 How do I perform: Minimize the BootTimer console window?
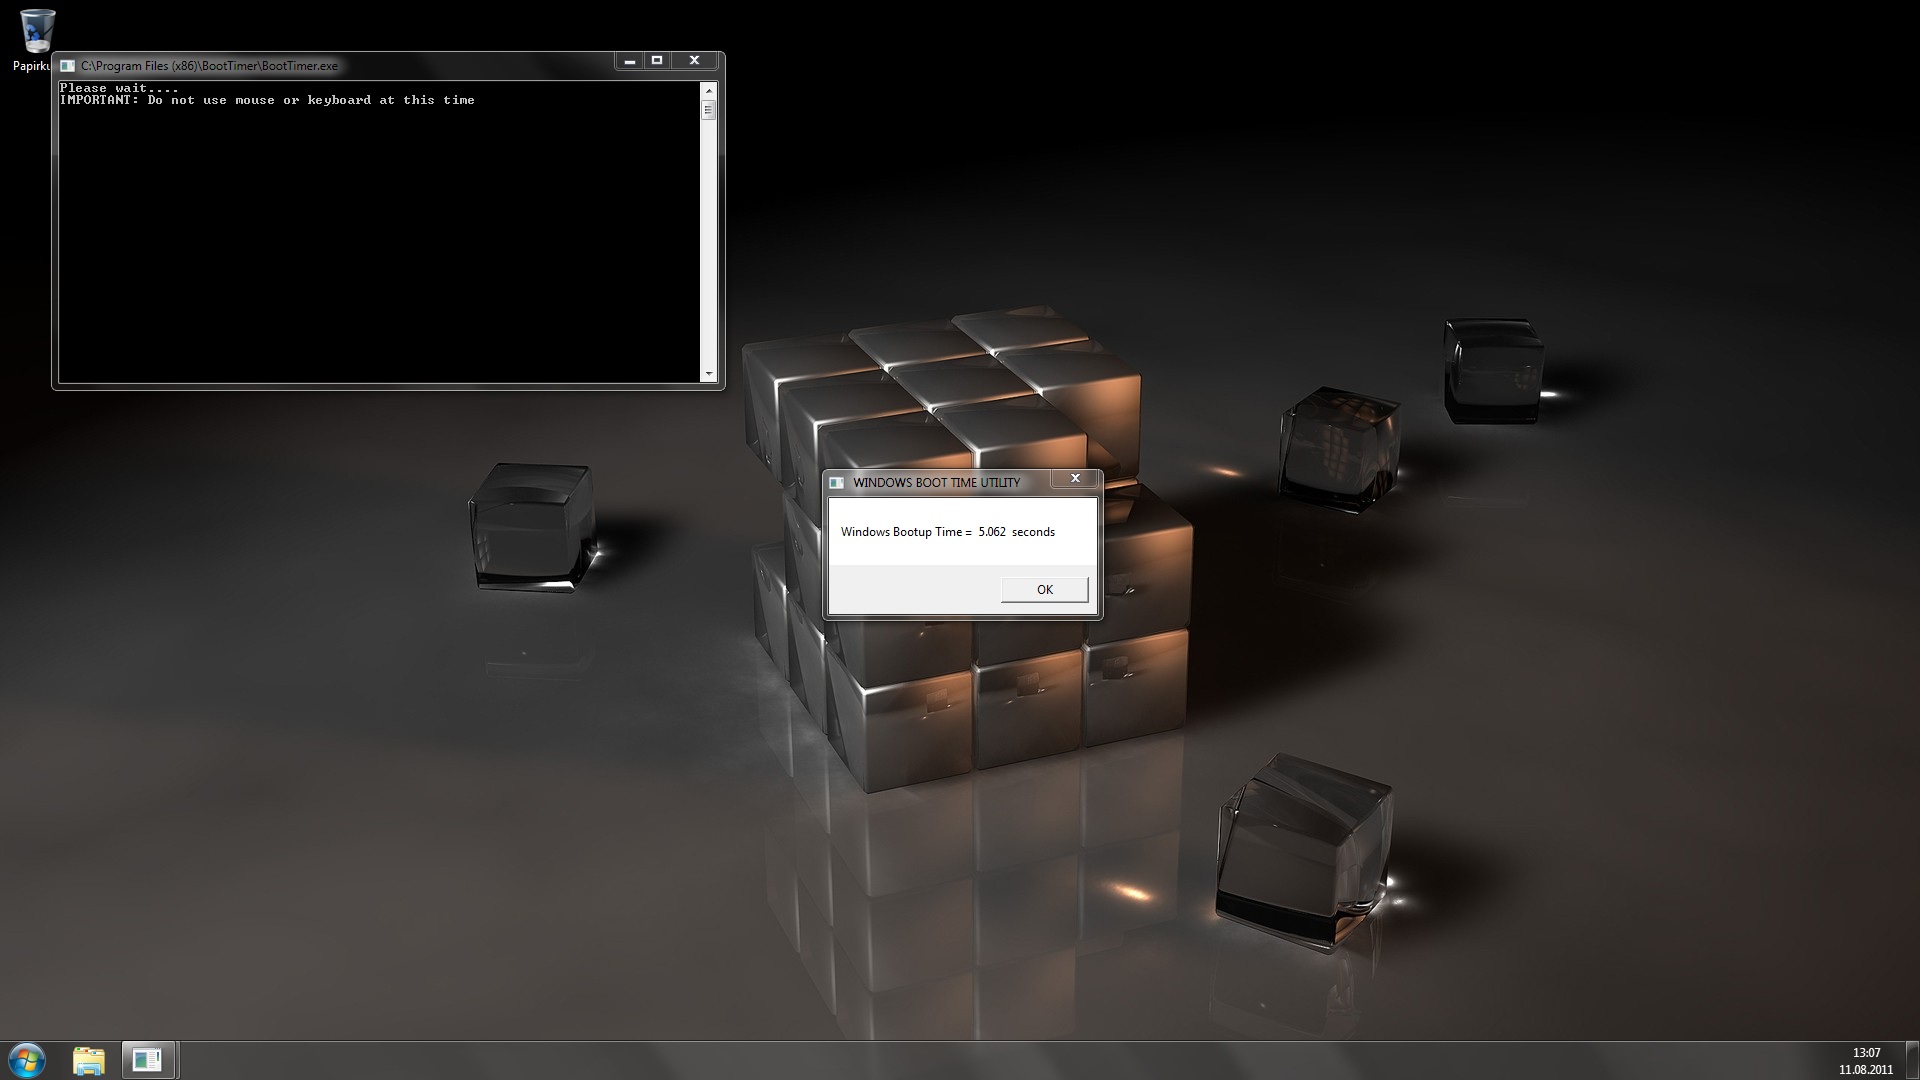tap(629, 61)
